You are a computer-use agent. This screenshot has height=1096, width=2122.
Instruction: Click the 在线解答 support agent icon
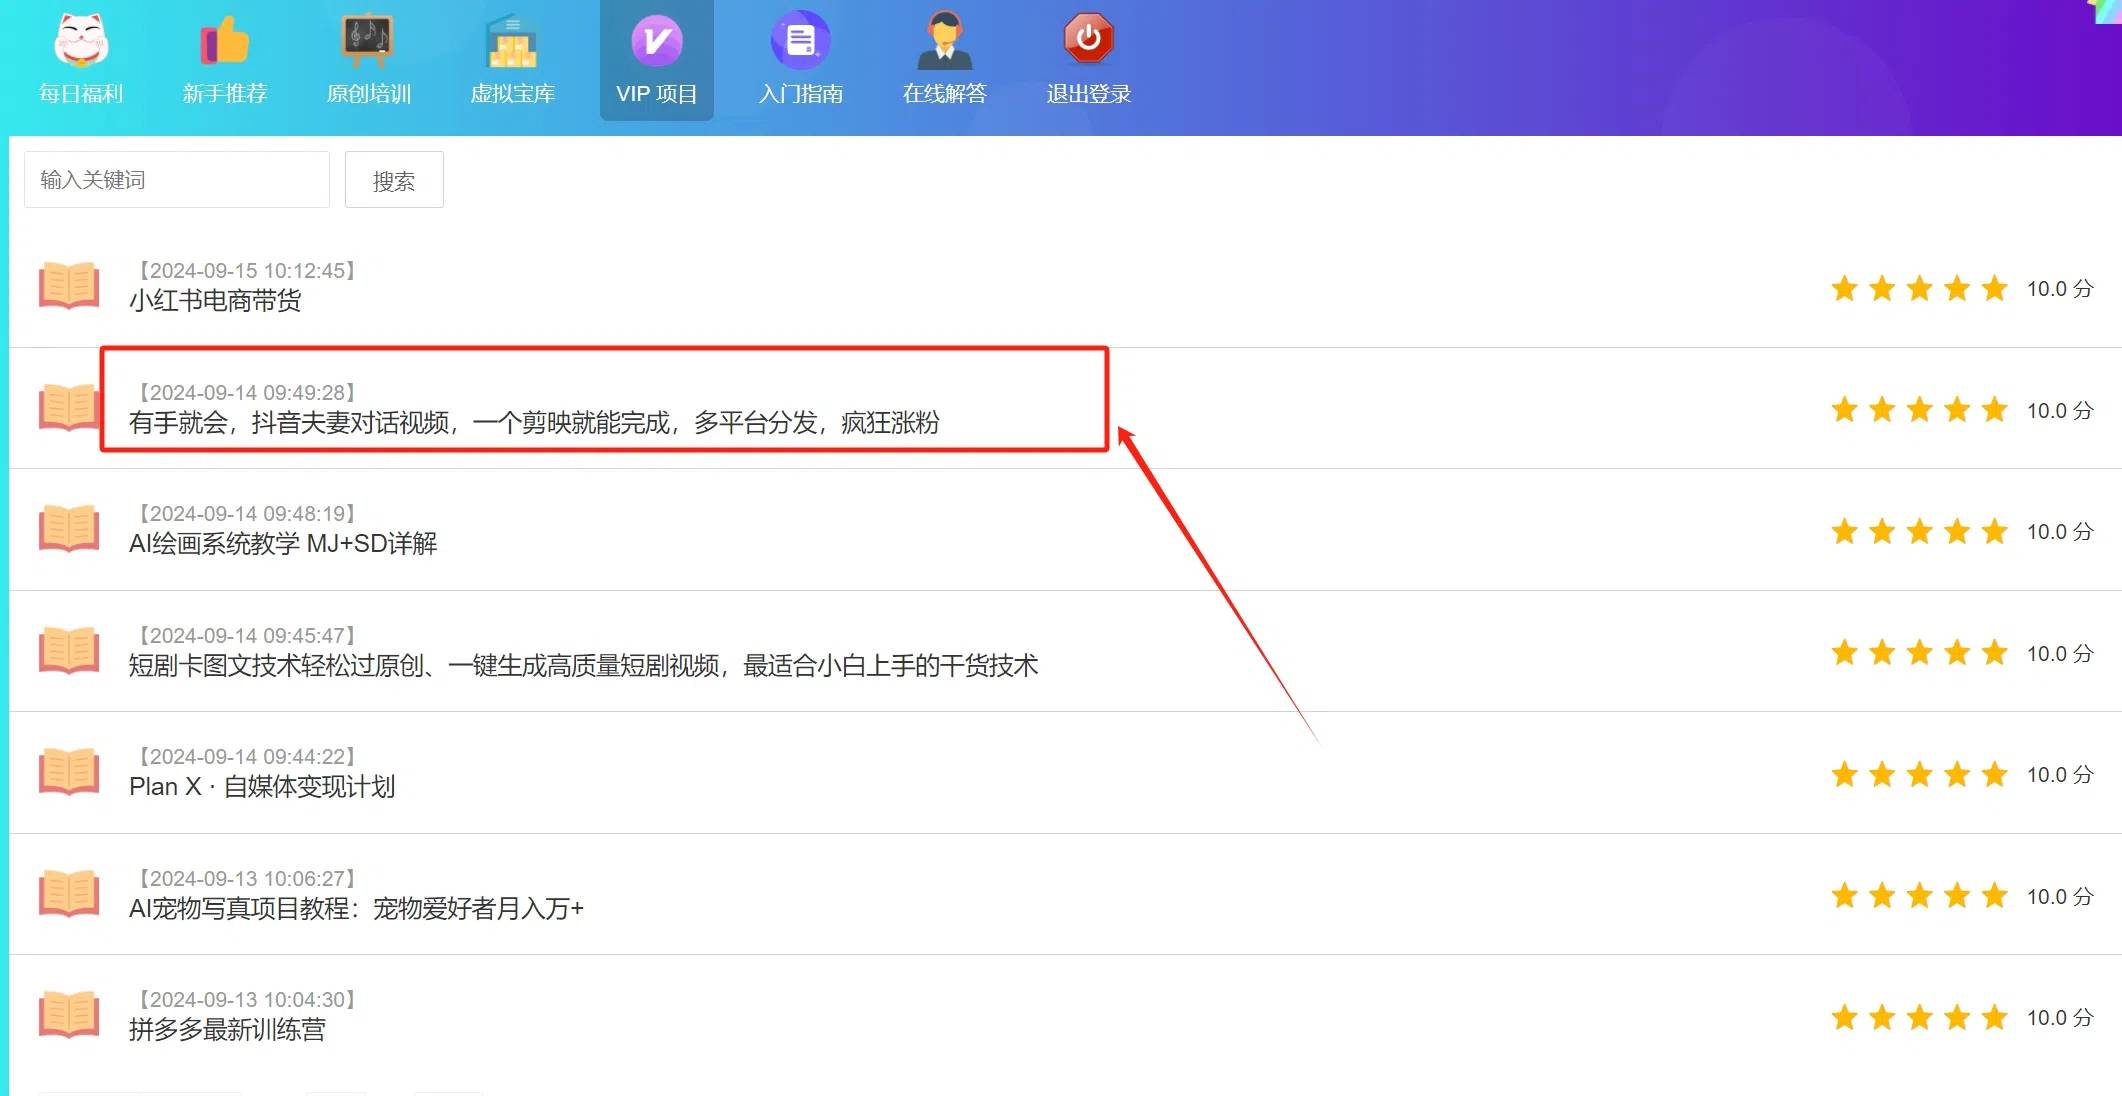click(944, 40)
